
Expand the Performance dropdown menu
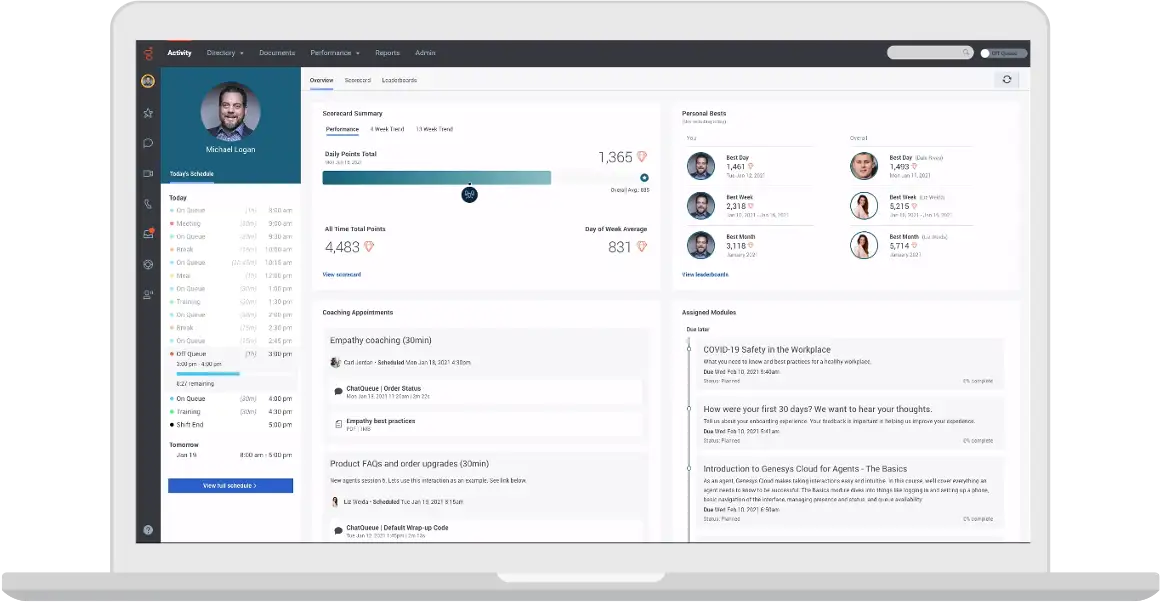pos(334,52)
